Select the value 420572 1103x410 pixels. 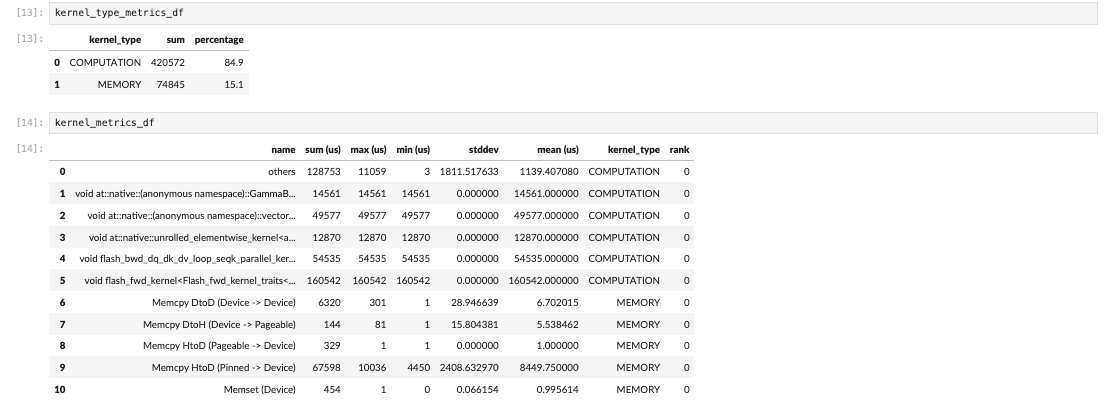coord(167,63)
